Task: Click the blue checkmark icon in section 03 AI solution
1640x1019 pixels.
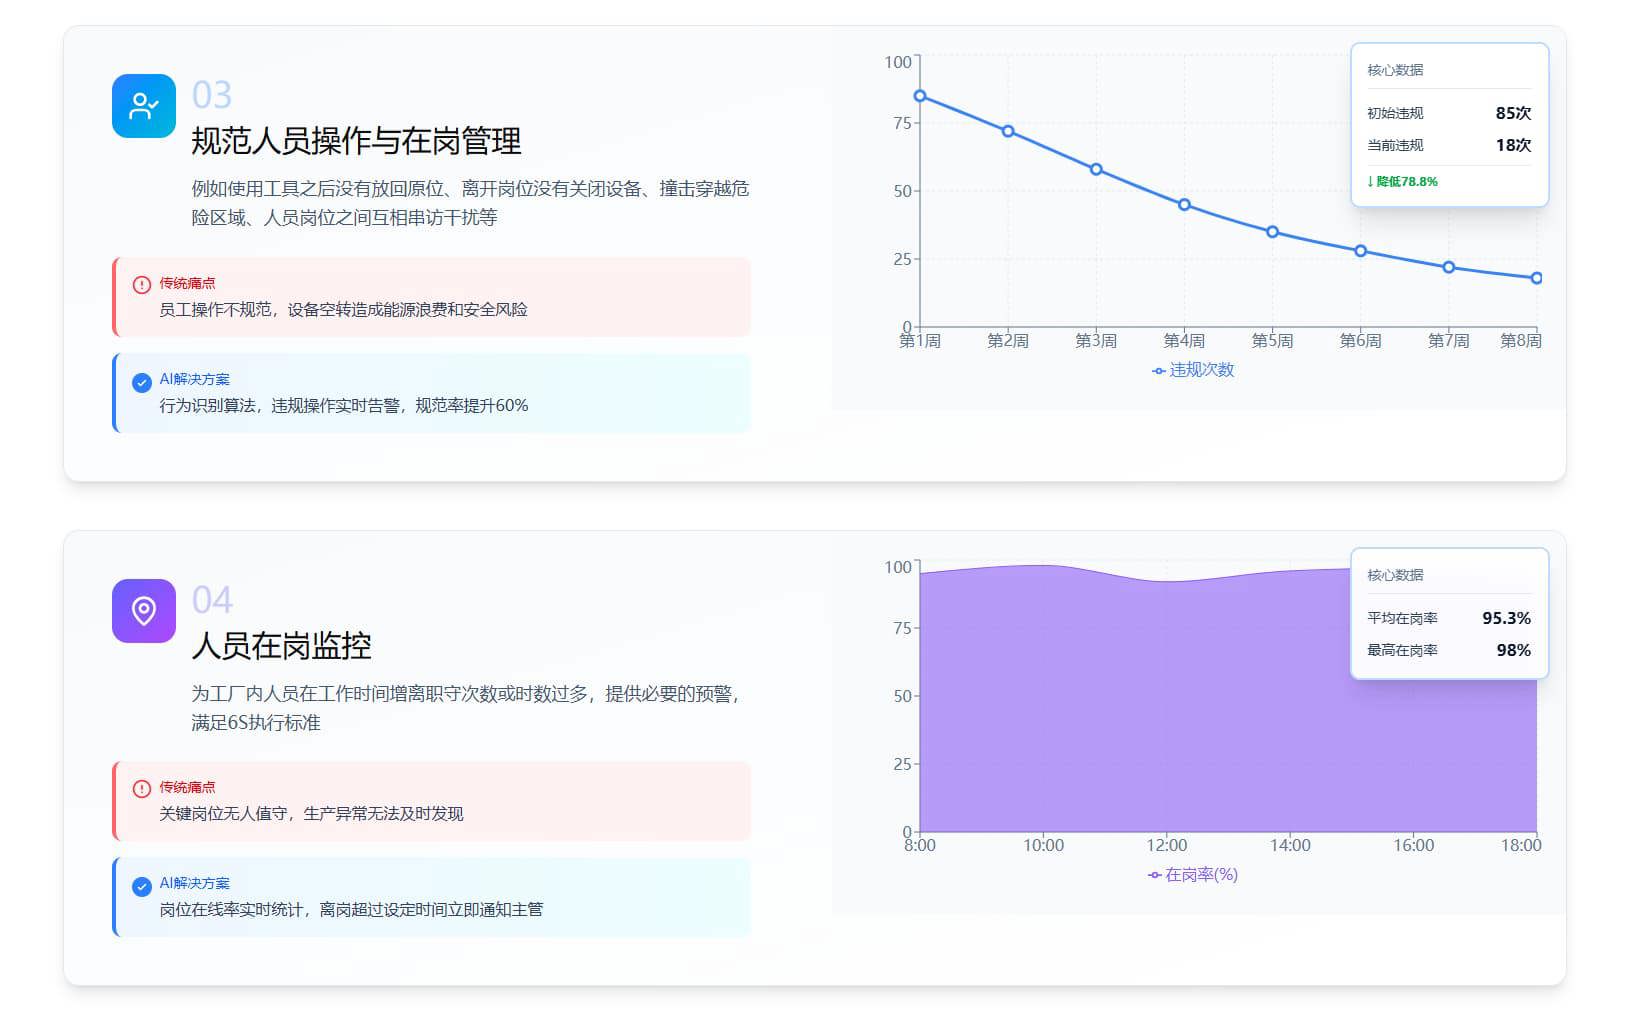Action: pyautogui.click(x=142, y=381)
